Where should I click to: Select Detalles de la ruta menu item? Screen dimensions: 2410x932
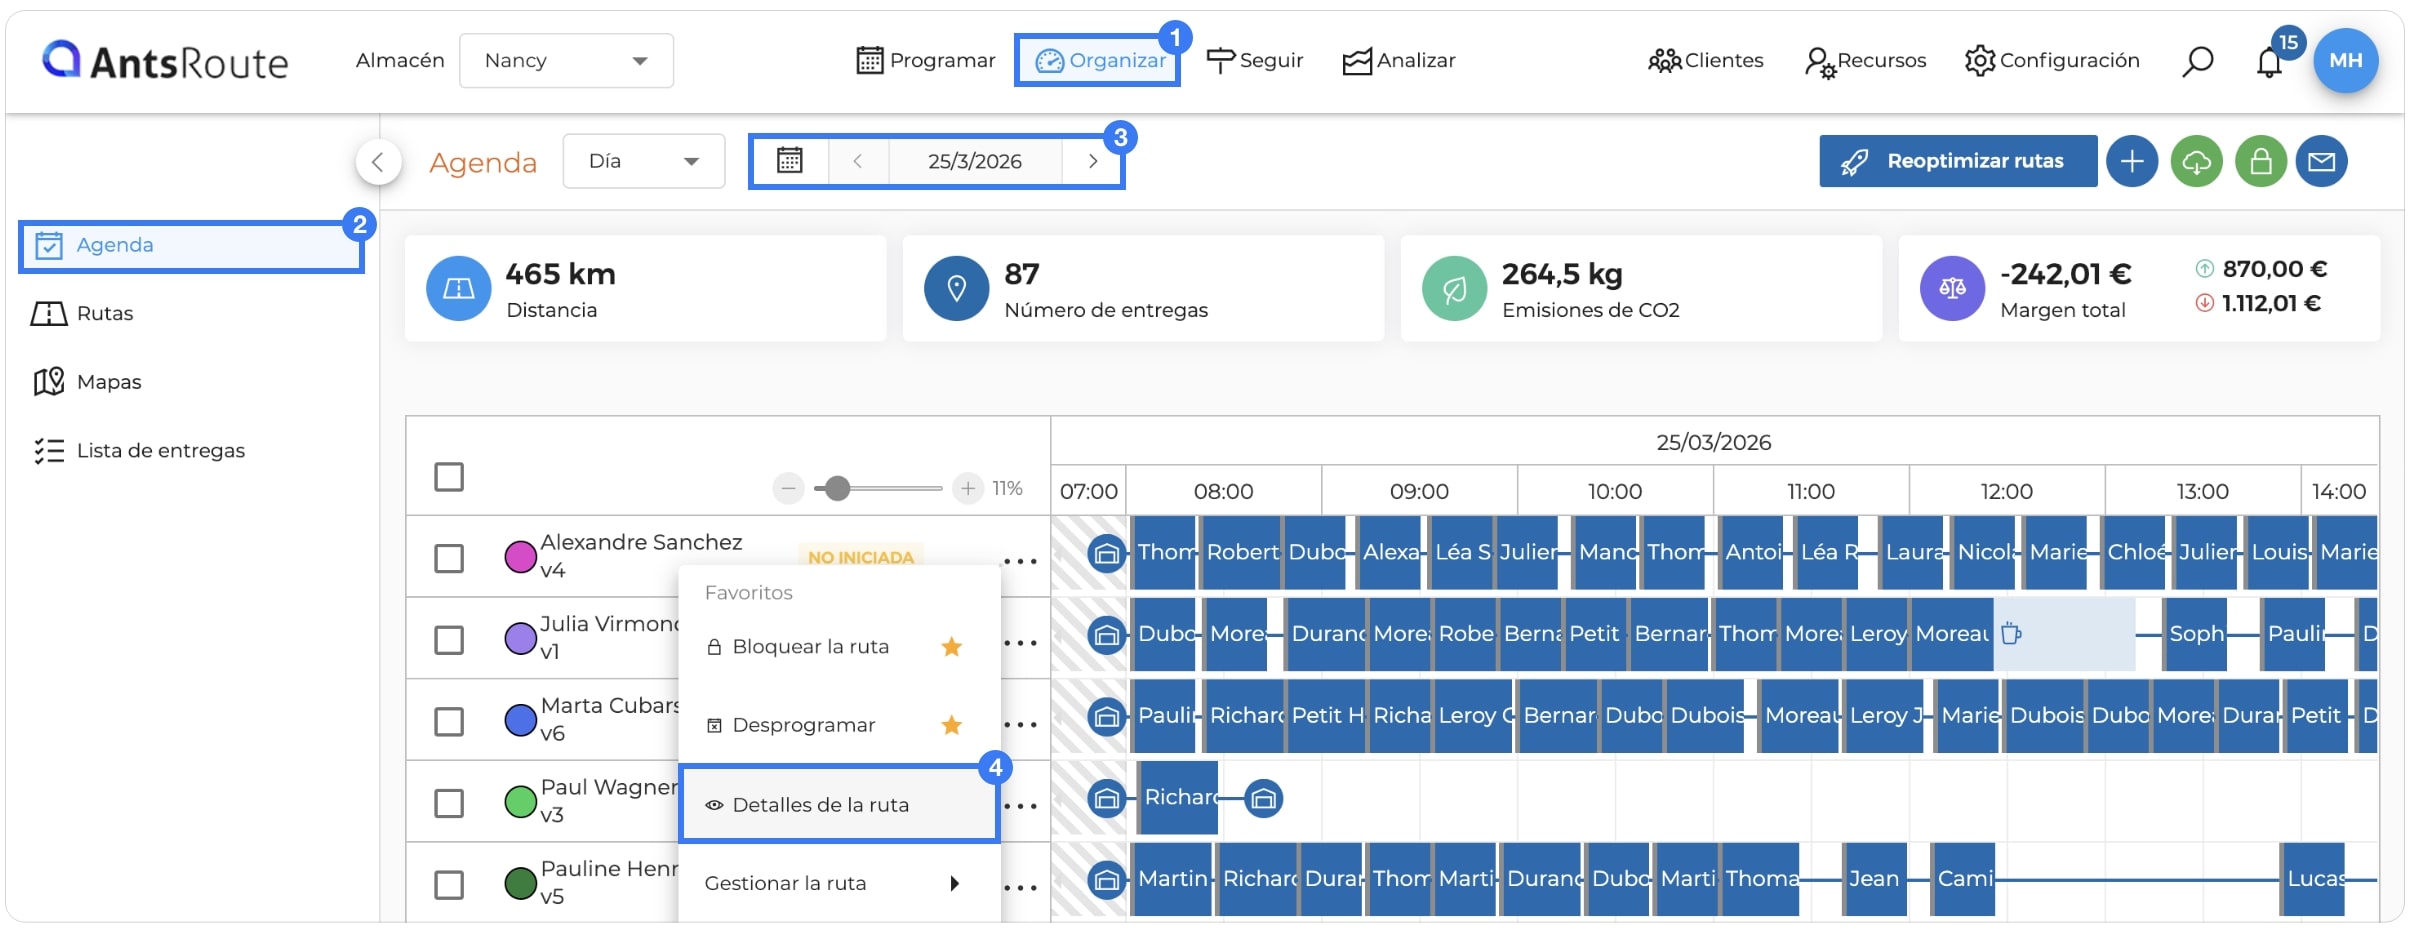[x=838, y=805]
